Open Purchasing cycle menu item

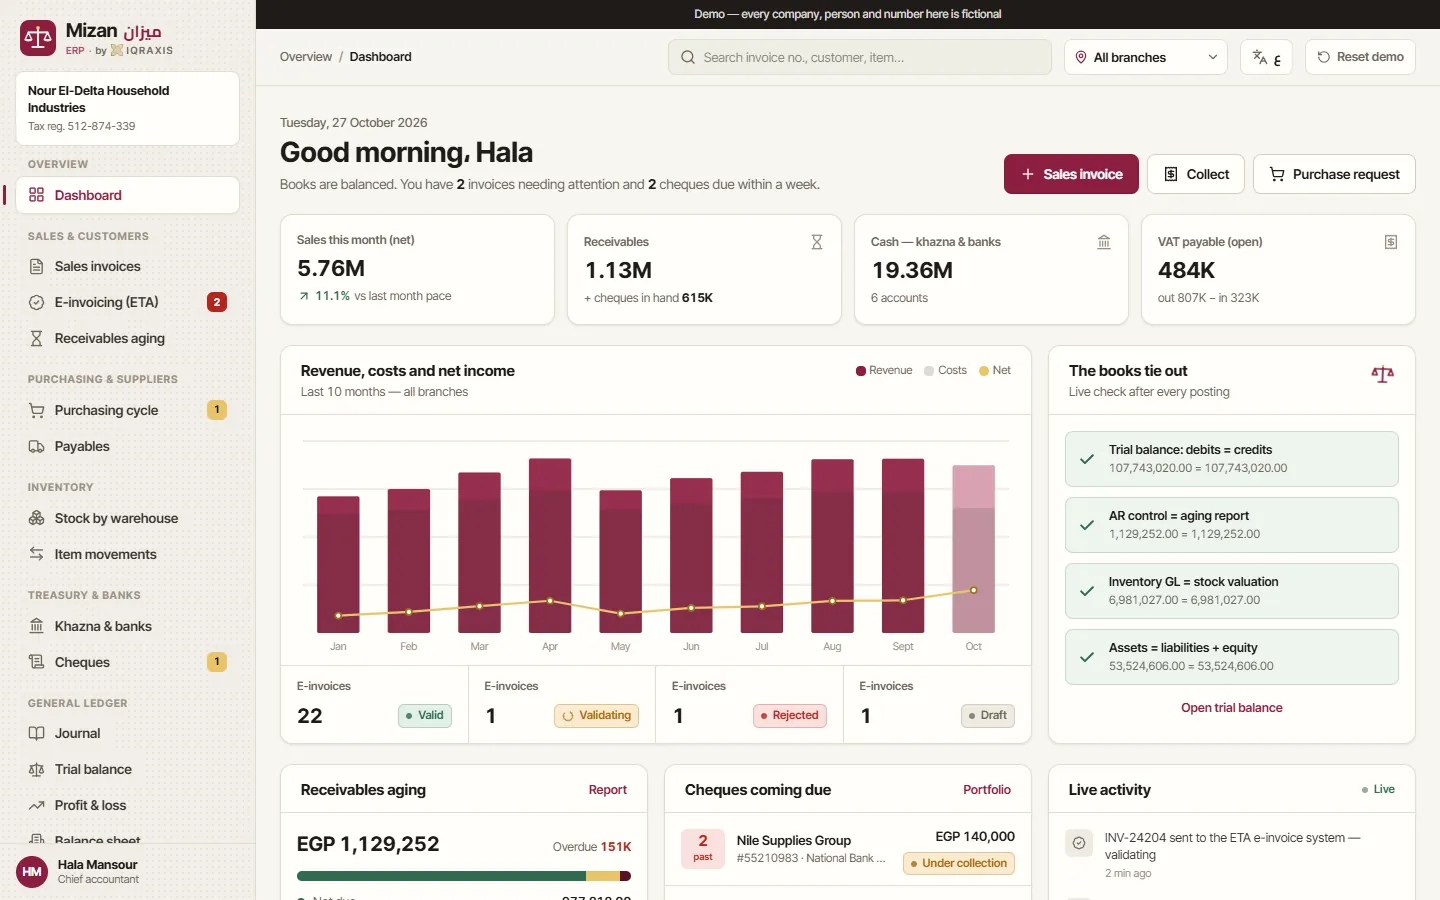[127, 410]
